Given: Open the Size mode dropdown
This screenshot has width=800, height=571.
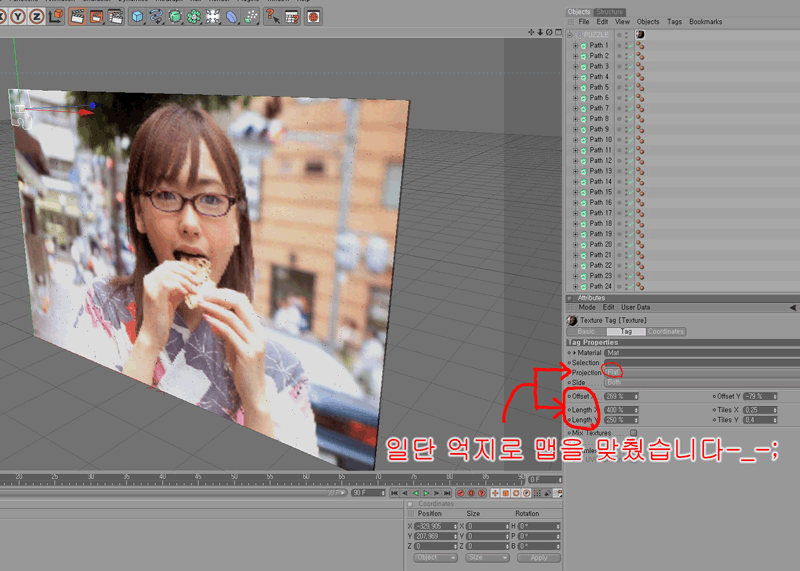Looking at the screenshot, I should (487, 558).
